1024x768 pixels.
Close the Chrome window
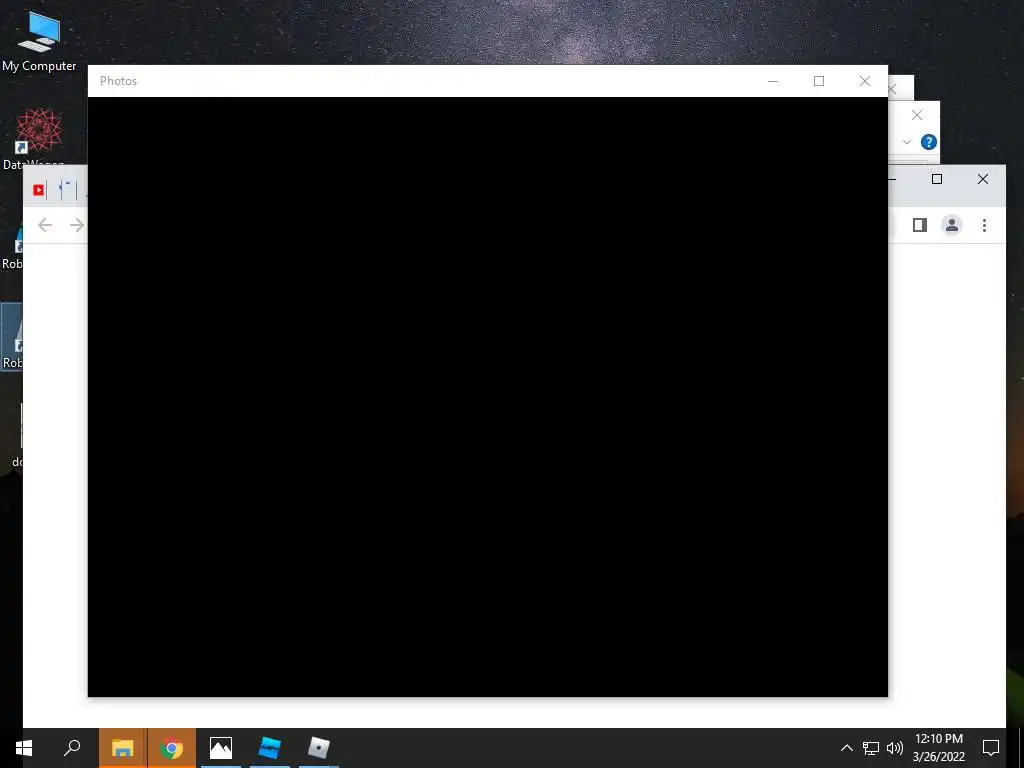[983, 179]
